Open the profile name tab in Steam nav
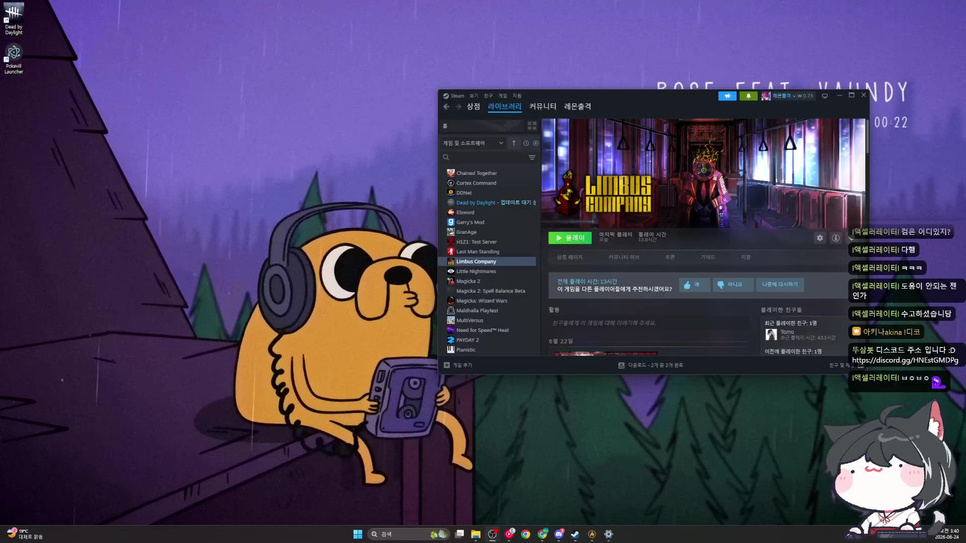The image size is (966, 543). (578, 107)
